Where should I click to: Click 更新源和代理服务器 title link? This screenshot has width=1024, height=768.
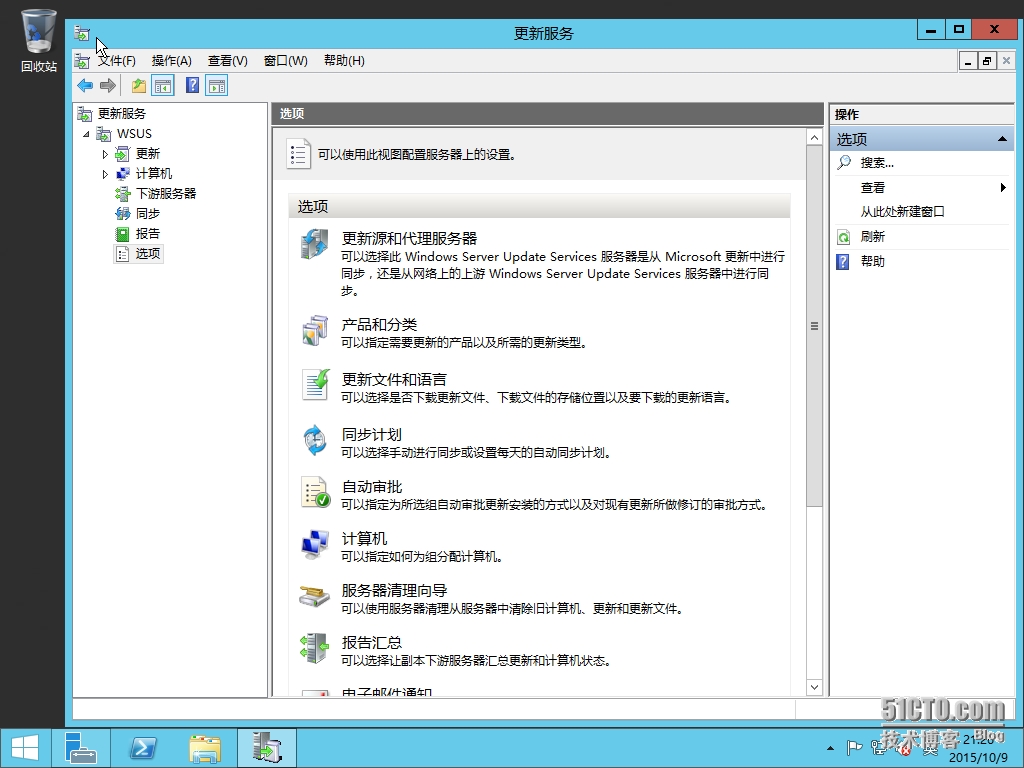coord(409,238)
